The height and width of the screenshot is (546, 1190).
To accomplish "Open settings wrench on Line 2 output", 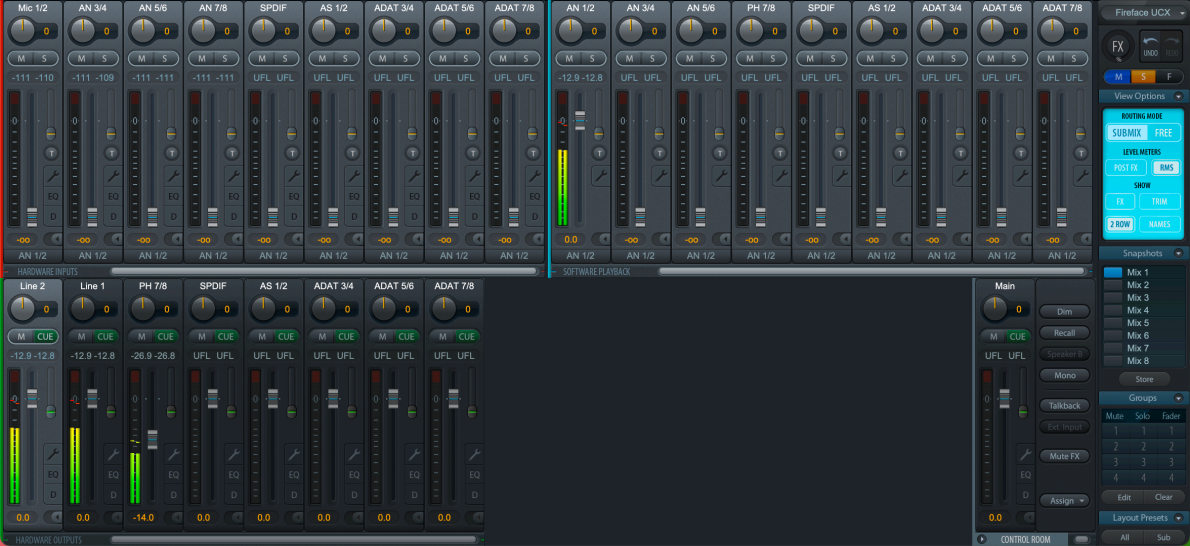I will click(x=53, y=453).
